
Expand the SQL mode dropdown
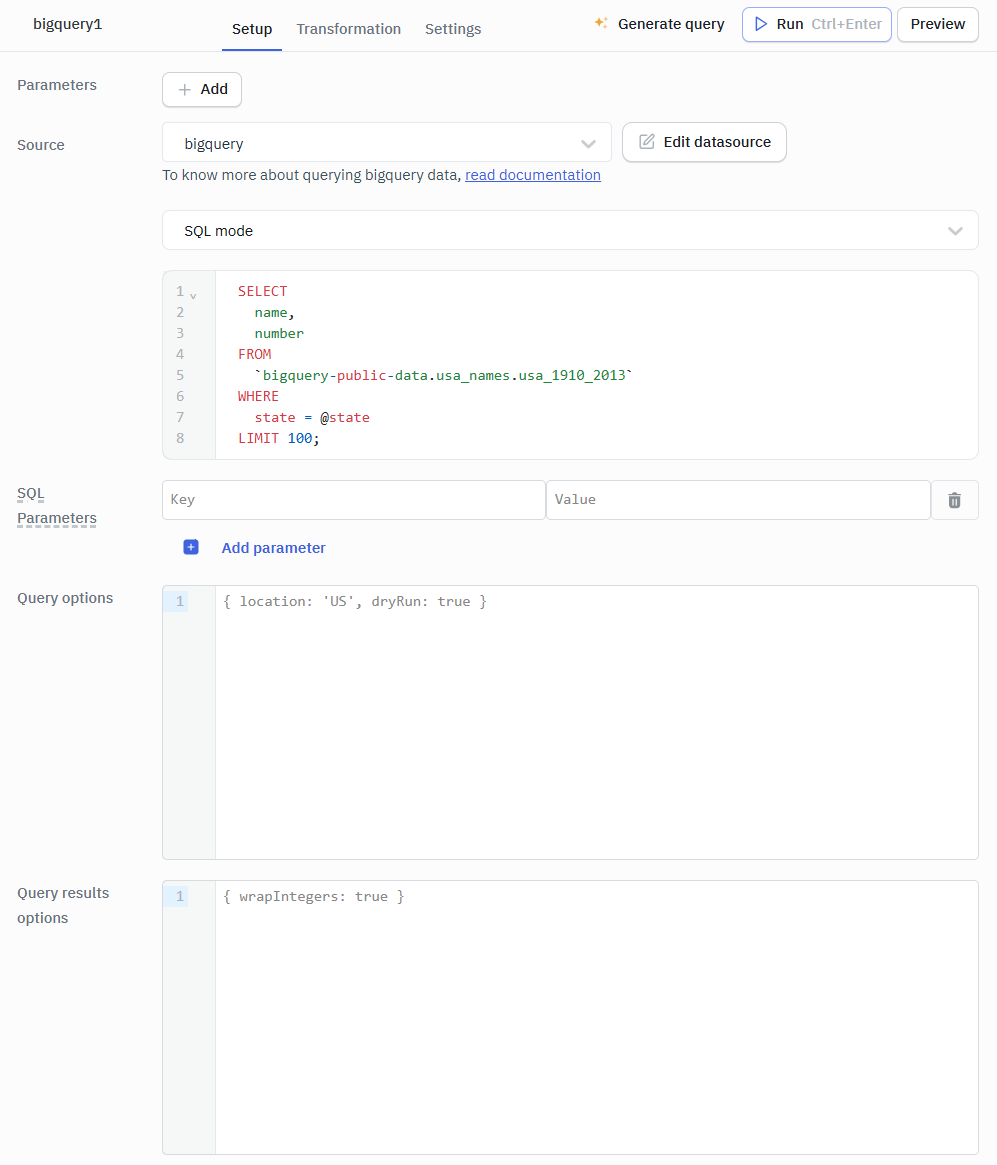570,230
